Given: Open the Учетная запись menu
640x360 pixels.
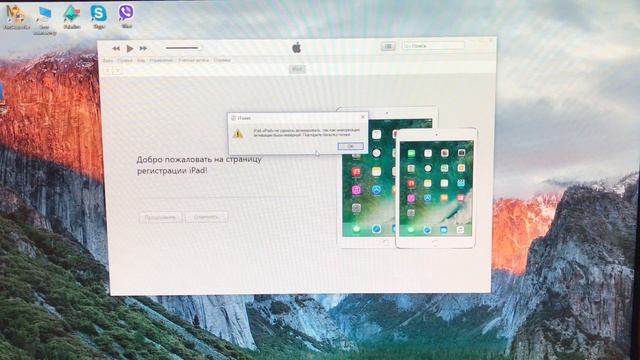Looking at the screenshot, I should 193,60.
